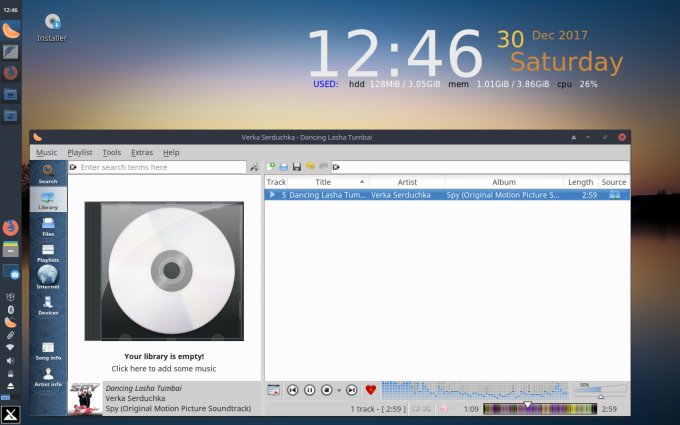The height and width of the screenshot is (425, 680).
Task: Show the Song info panel
Action: click(48, 351)
